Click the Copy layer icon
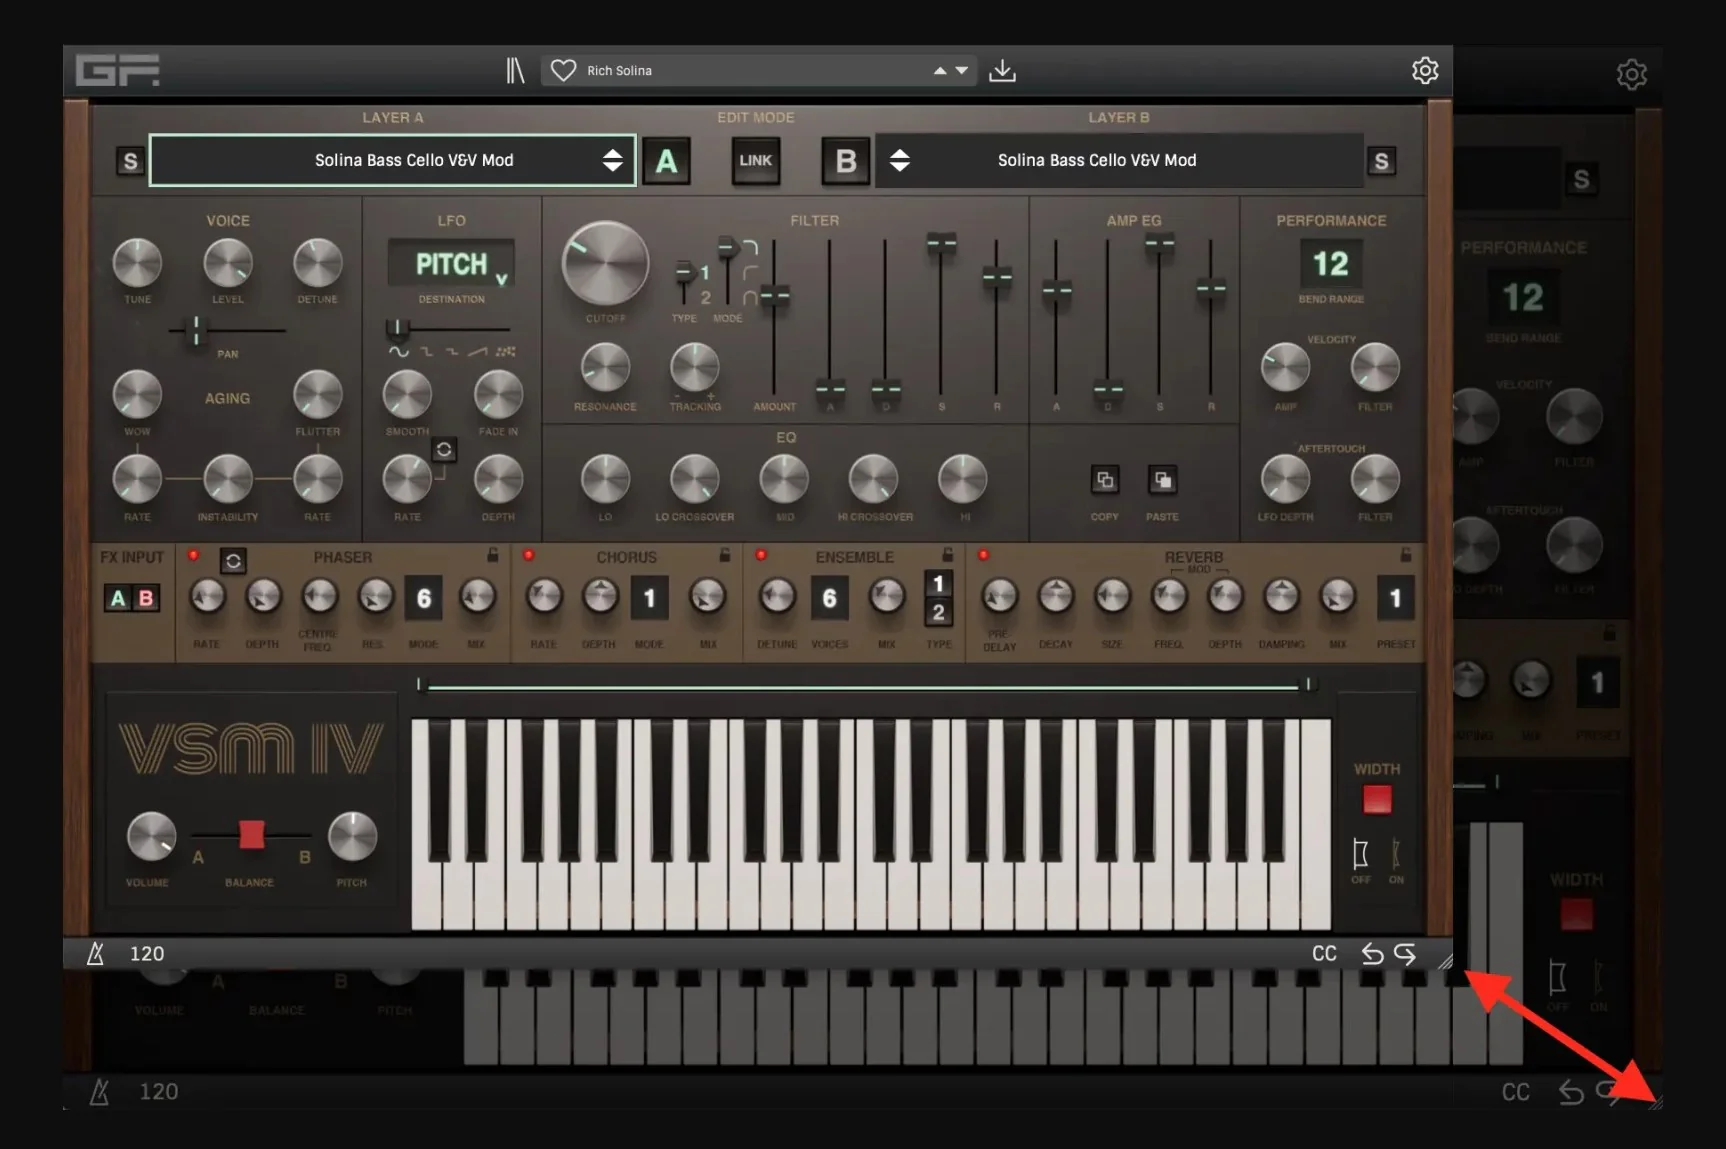The width and height of the screenshot is (1726, 1149). (x=1105, y=480)
